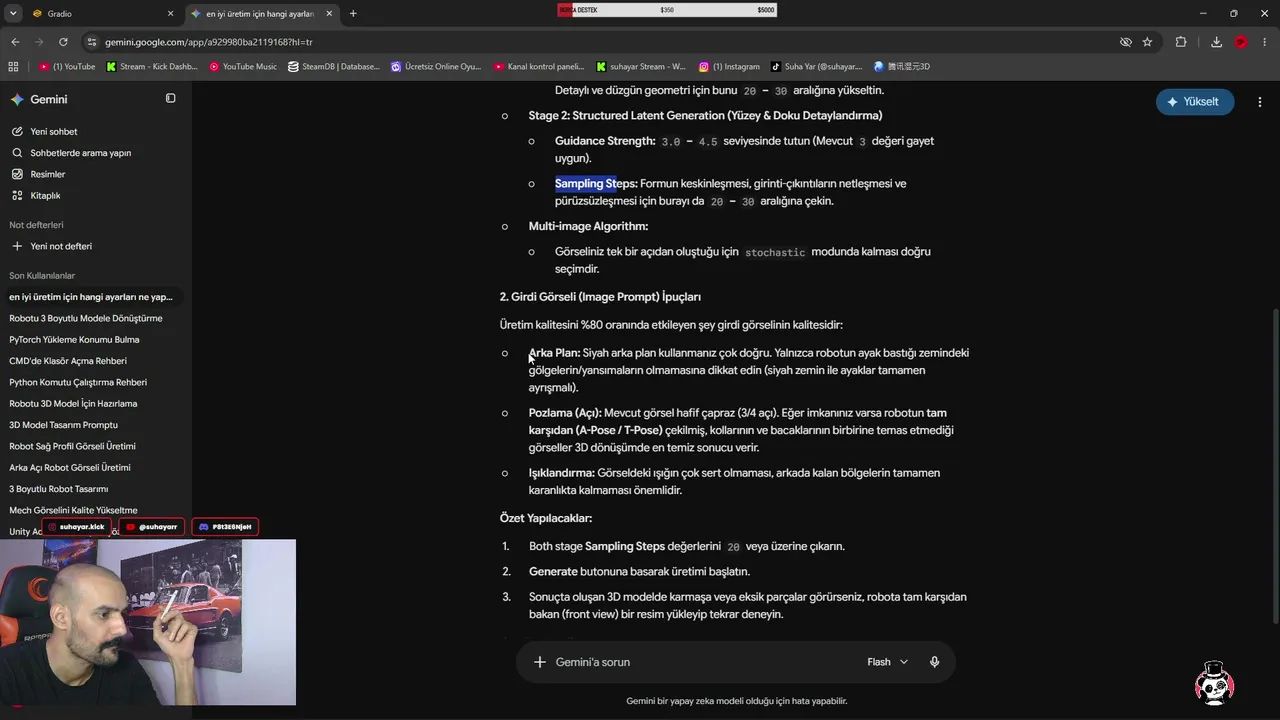1280x720 pixels.
Task: Click the stochastic code text
Action: point(775,253)
